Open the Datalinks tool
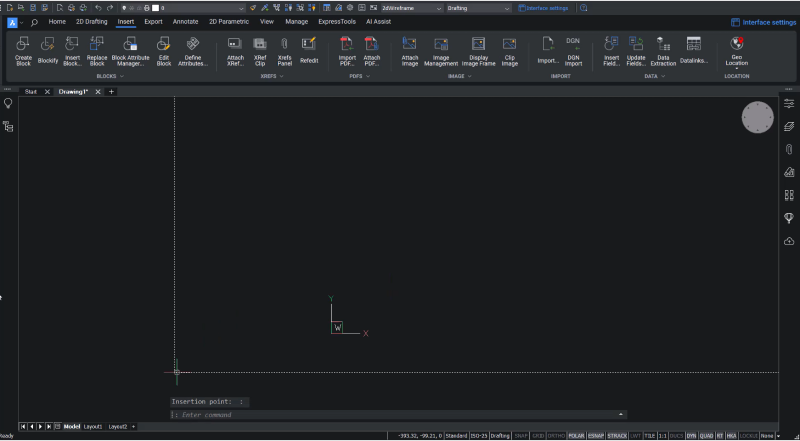 tap(694, 51)
